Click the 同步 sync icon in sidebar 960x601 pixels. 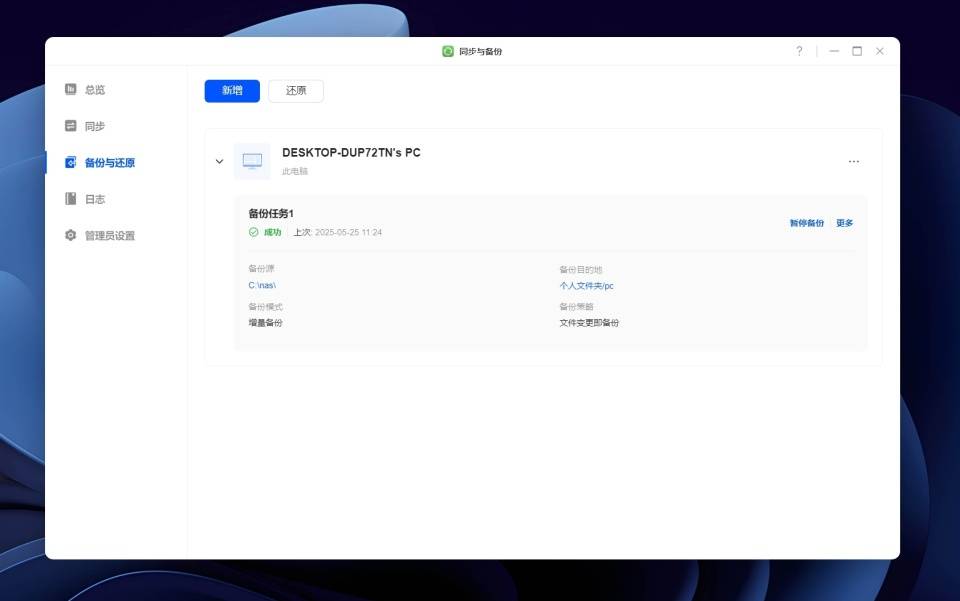(70, 126)
